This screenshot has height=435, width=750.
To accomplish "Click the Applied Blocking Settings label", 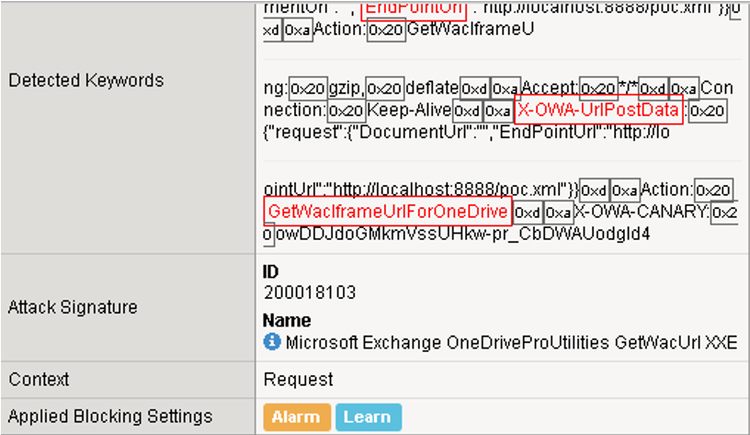I will (110, 416).
